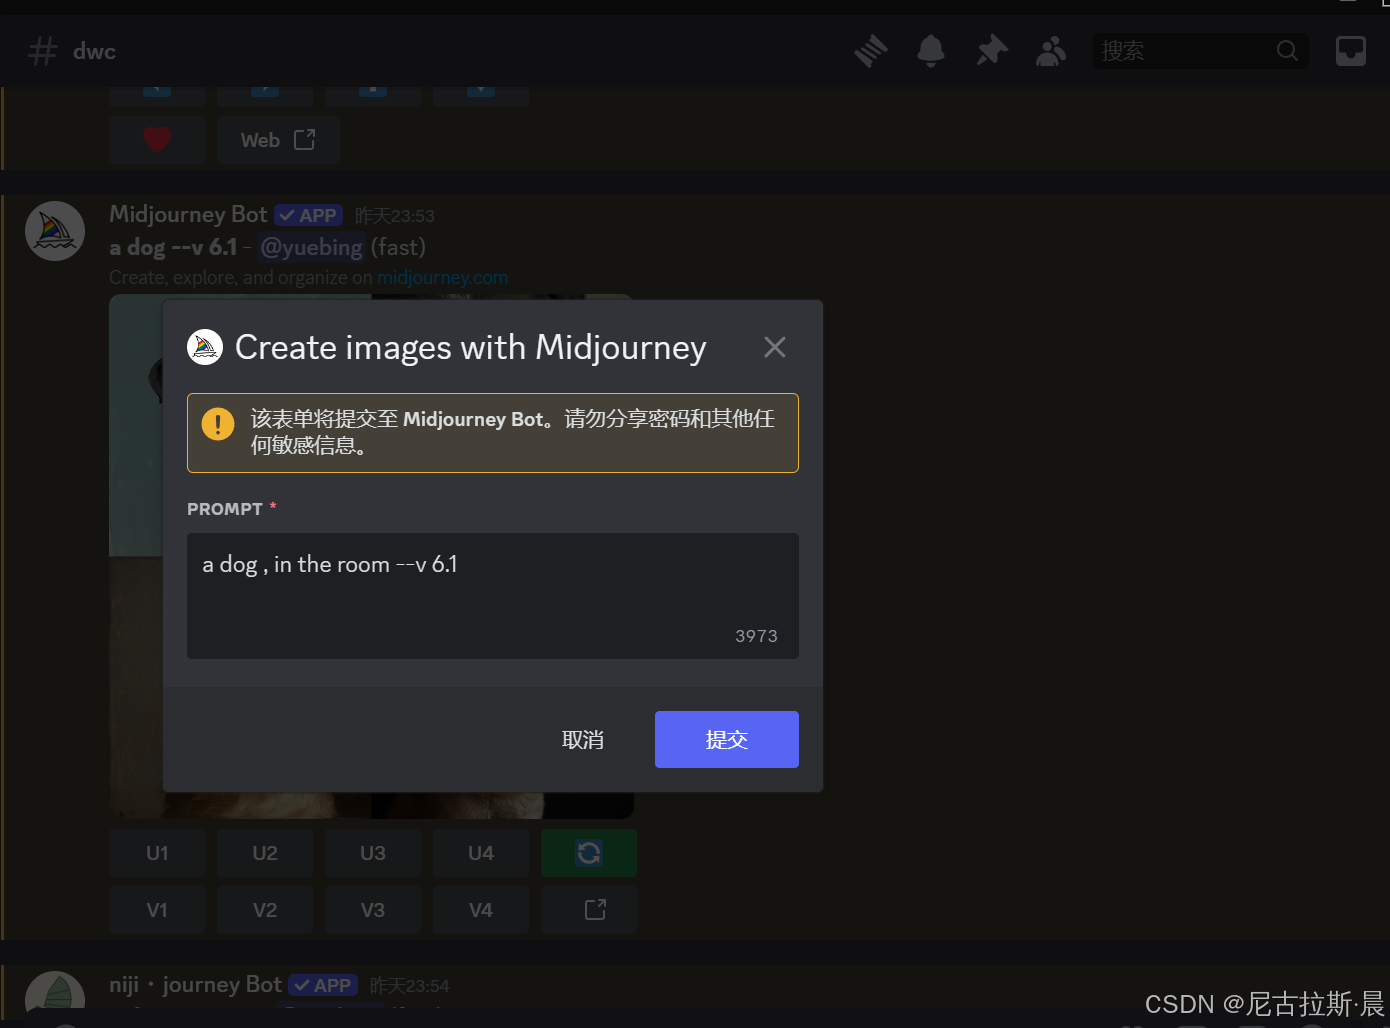The height and width of the screenshot is (1028, 1390).
Task: Click the yellow warning icon
Action: pos(218,424)
